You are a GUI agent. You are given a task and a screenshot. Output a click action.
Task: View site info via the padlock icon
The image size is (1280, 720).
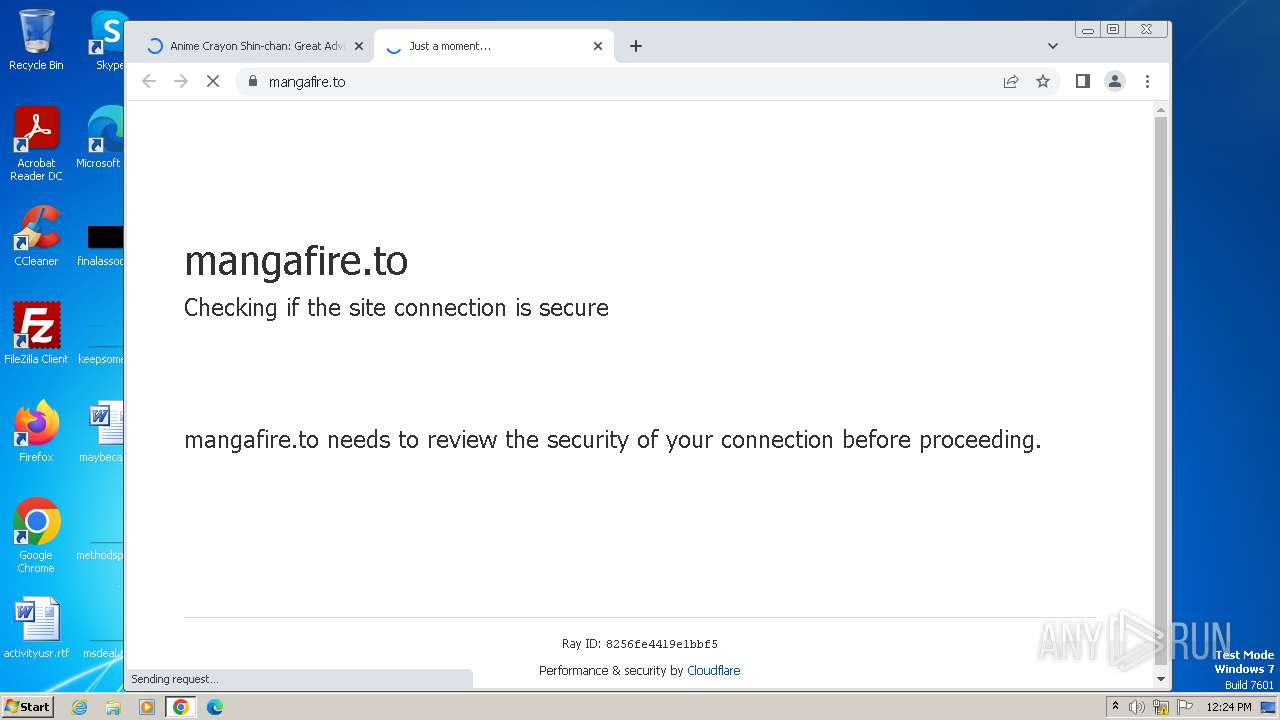(252, 81)
